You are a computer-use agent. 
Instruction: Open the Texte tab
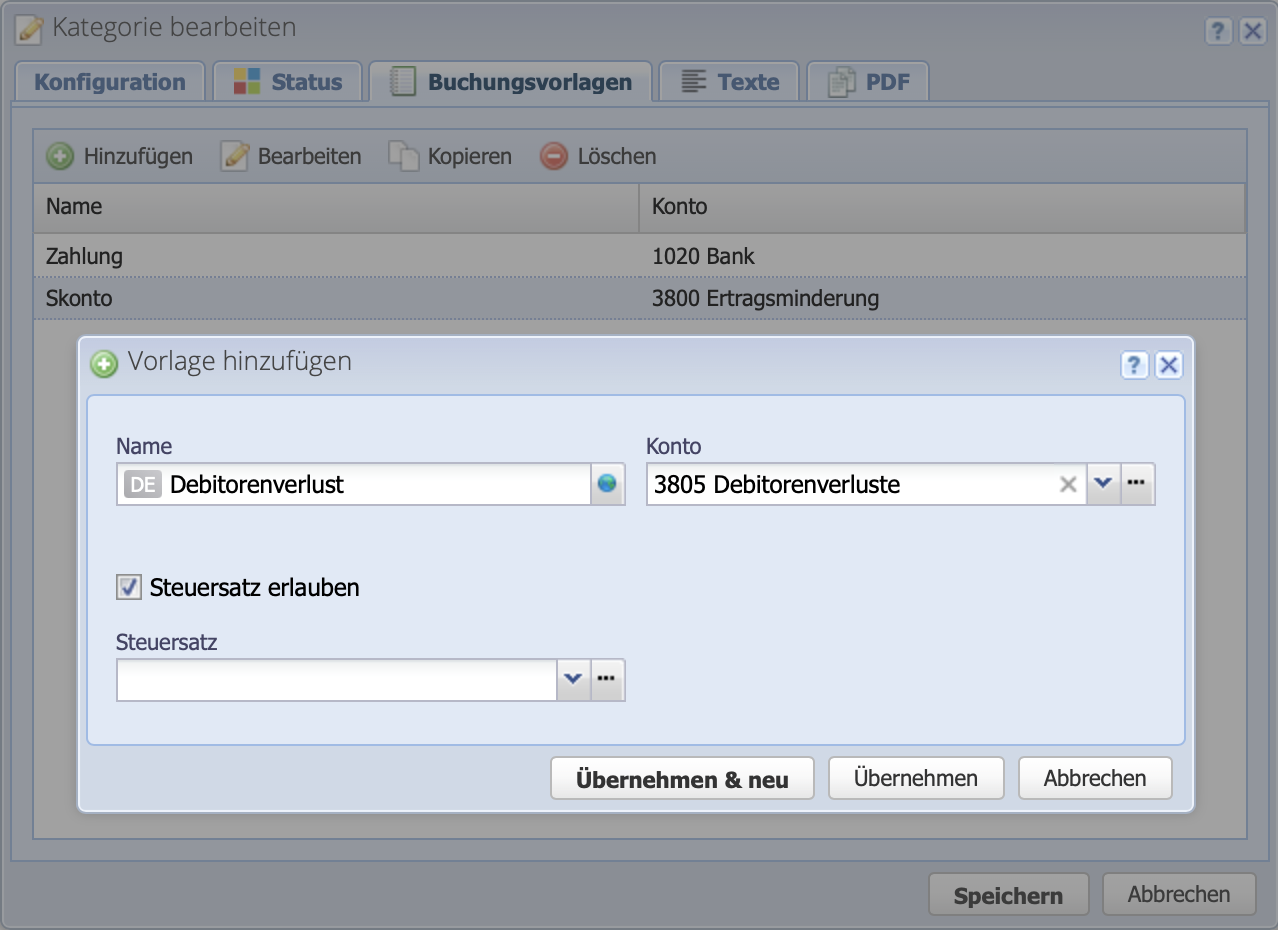tap(729, 82)
